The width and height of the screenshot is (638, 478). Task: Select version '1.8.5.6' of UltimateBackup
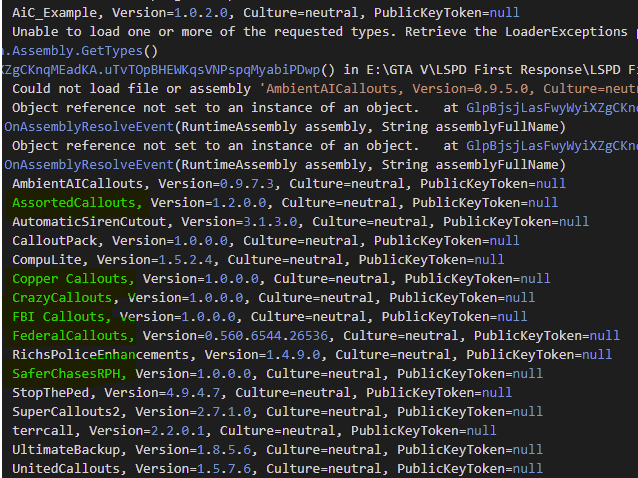click(224, 450)
